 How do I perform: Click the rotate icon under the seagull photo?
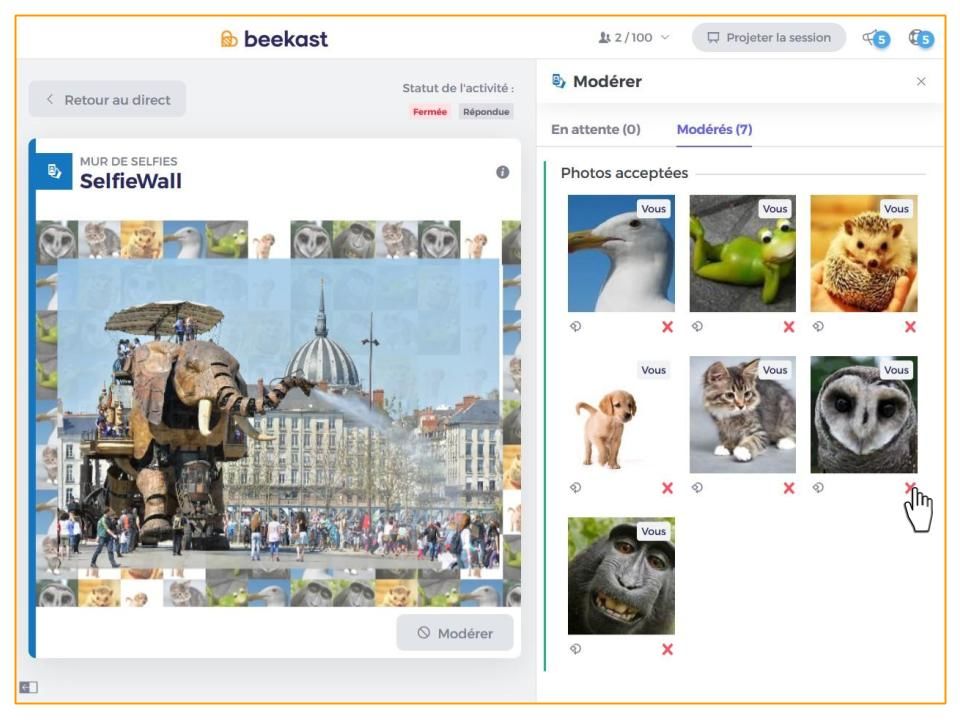[x=576, y=326]
